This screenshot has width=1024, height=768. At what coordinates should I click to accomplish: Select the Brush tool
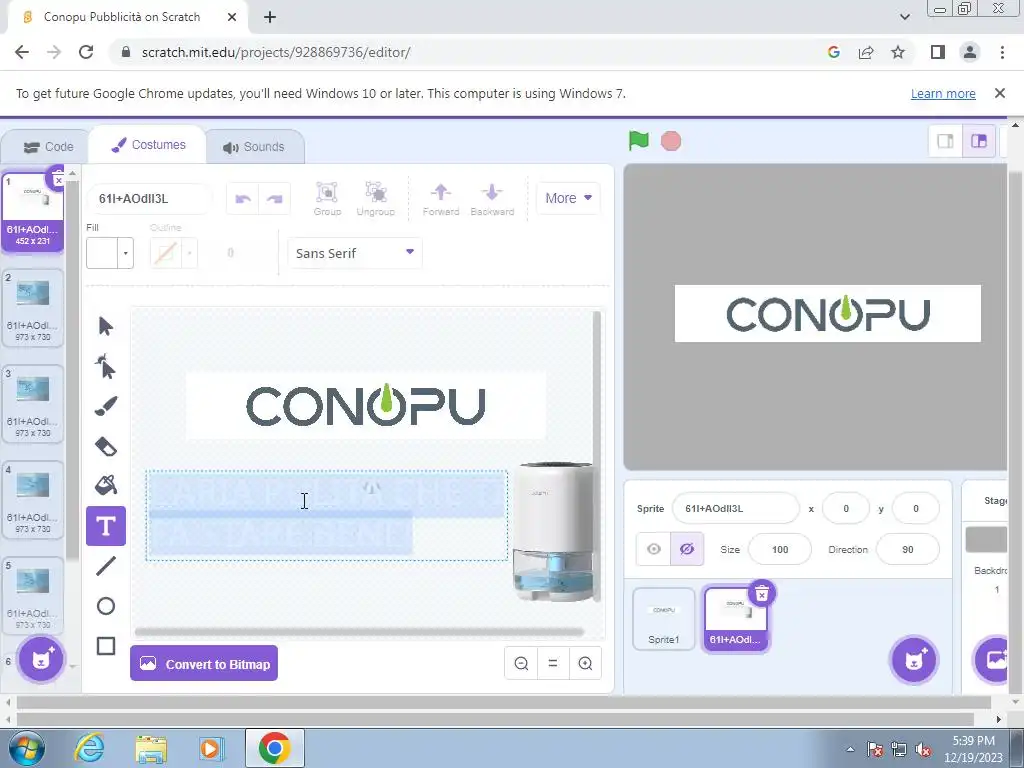[x=106, y=406]
